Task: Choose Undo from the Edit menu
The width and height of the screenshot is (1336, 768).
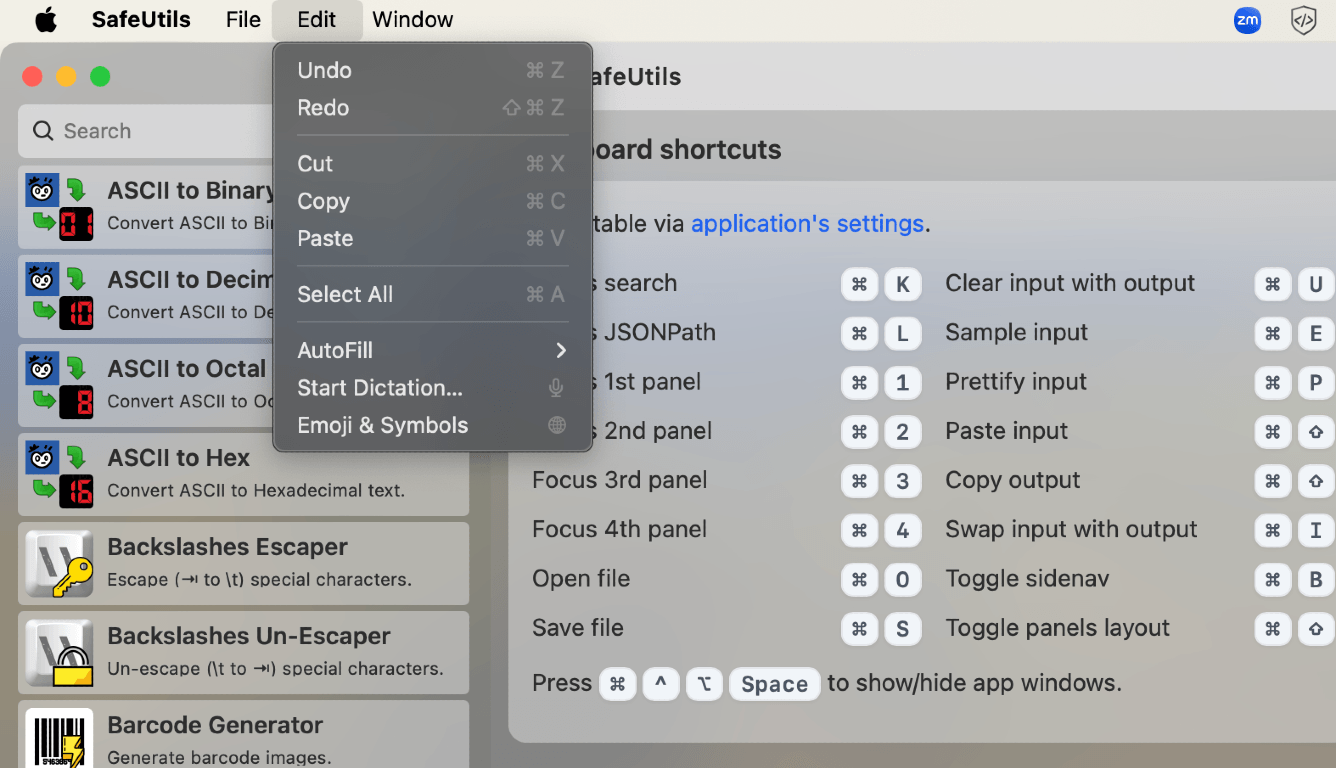Action: click(x=433, y=70)
